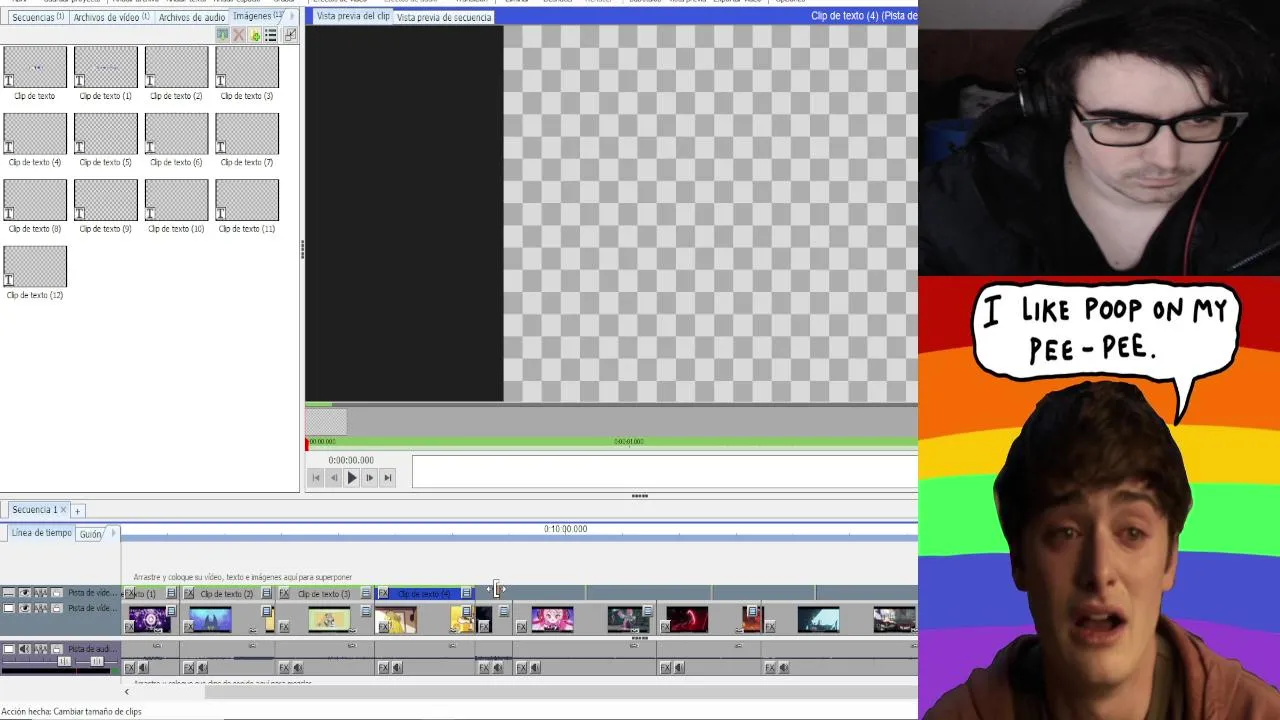Open the Secuencias tab
The image size is (1280, 720).
(x=37, y=17)
